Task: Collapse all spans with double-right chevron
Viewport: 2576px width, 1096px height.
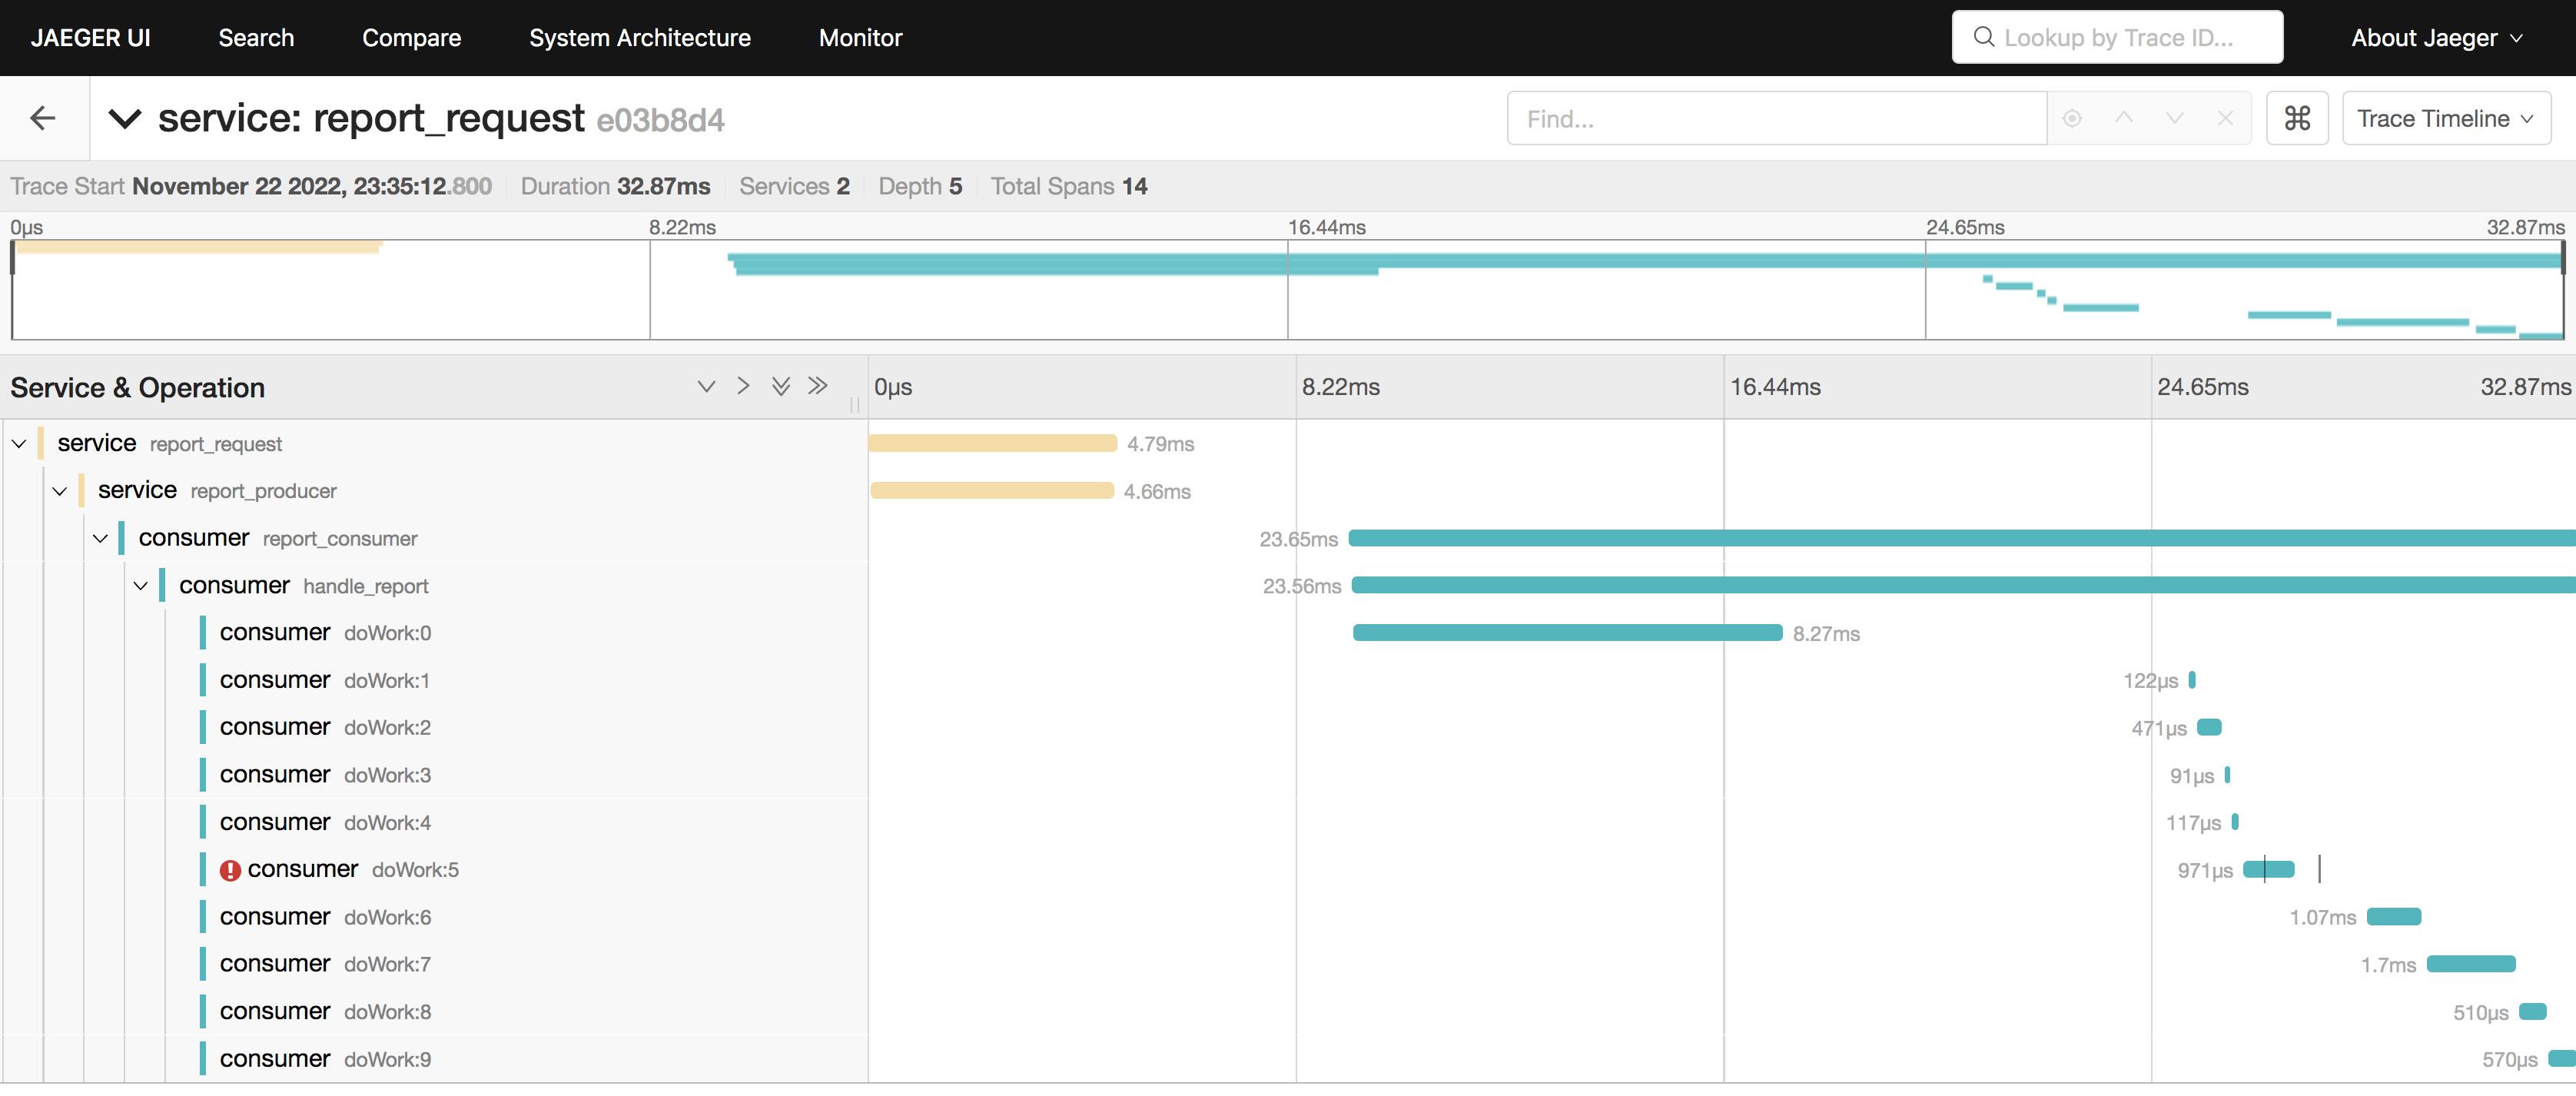Action: coord(818,386)
